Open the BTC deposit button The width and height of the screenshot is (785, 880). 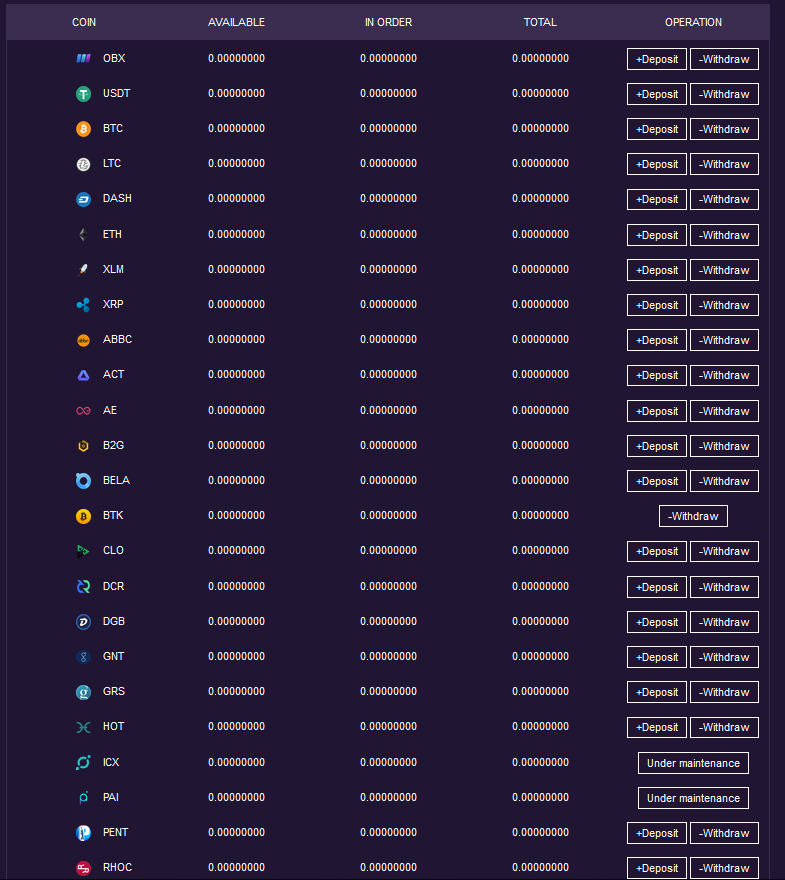[x=657, y=129]
